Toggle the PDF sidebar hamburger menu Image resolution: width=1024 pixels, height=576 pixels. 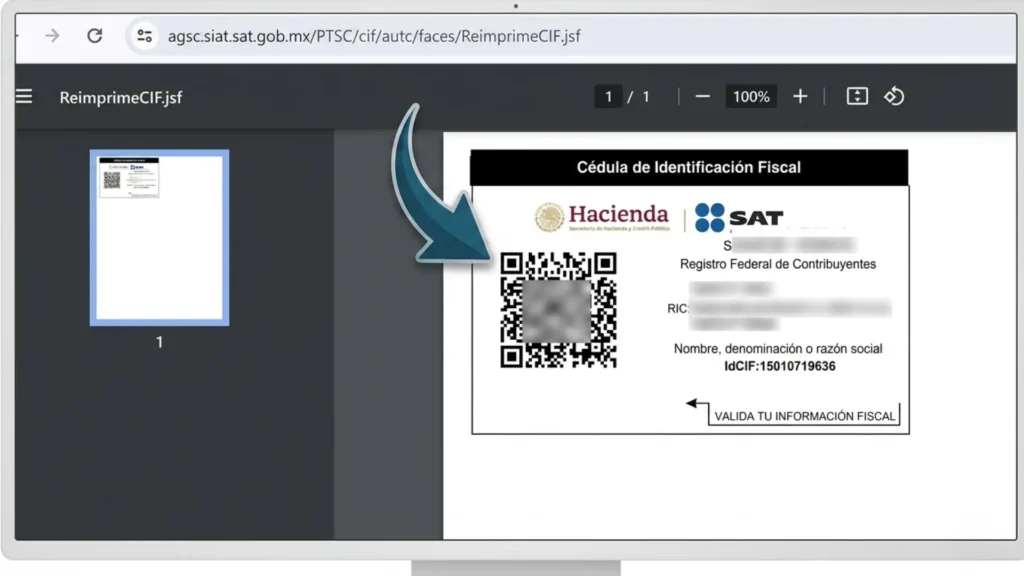[24, 97]
